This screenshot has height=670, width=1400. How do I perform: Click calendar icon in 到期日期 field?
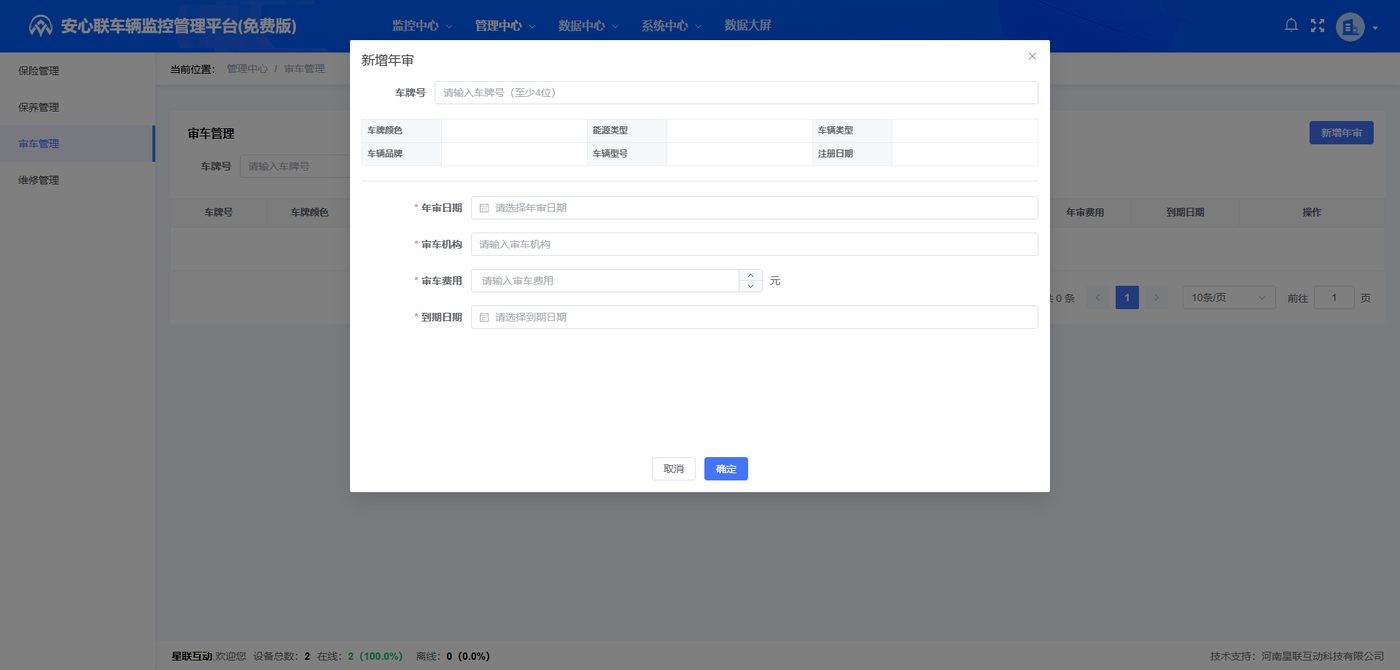pyautogui.click(x=484, y=317)
